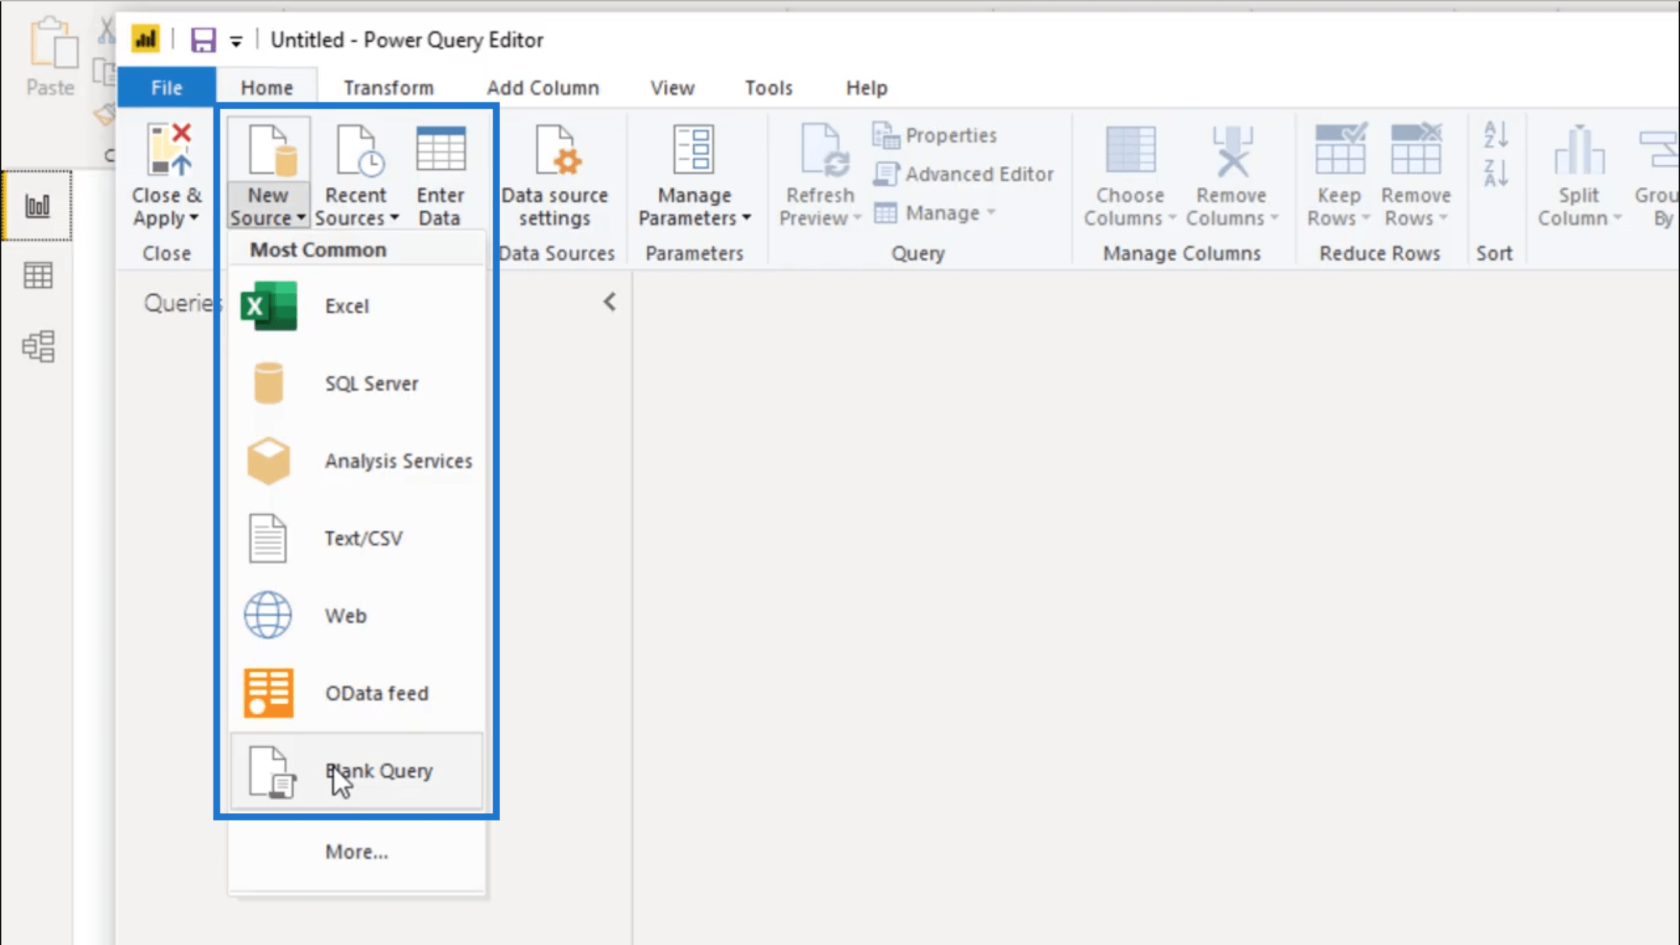Open the Help ribbon tab
Viewport: 1680px width, 945px height.
coord(866,88)
